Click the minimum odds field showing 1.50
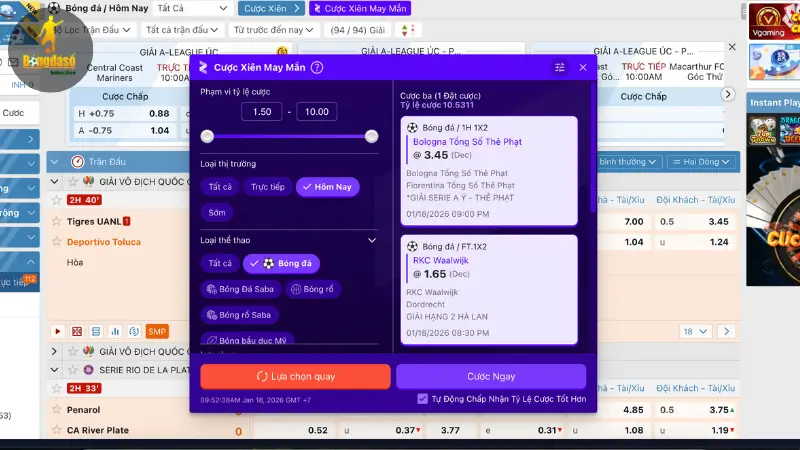The width and height of the screenshot is (800, 450). coord(261,112)
